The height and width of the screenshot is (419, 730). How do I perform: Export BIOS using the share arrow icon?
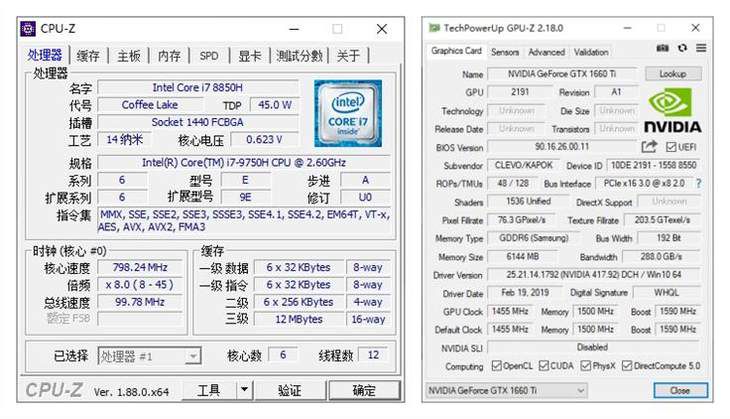point(649,147)
